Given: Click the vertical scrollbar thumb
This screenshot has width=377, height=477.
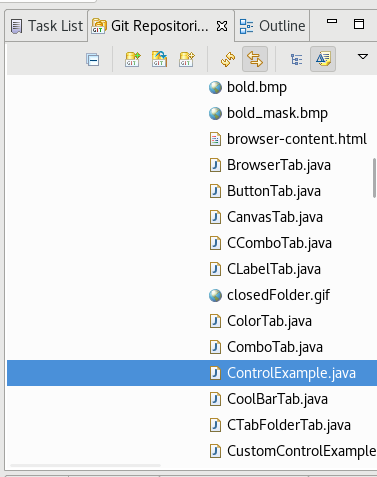Looking at the screenshot, I should point(375,178).
